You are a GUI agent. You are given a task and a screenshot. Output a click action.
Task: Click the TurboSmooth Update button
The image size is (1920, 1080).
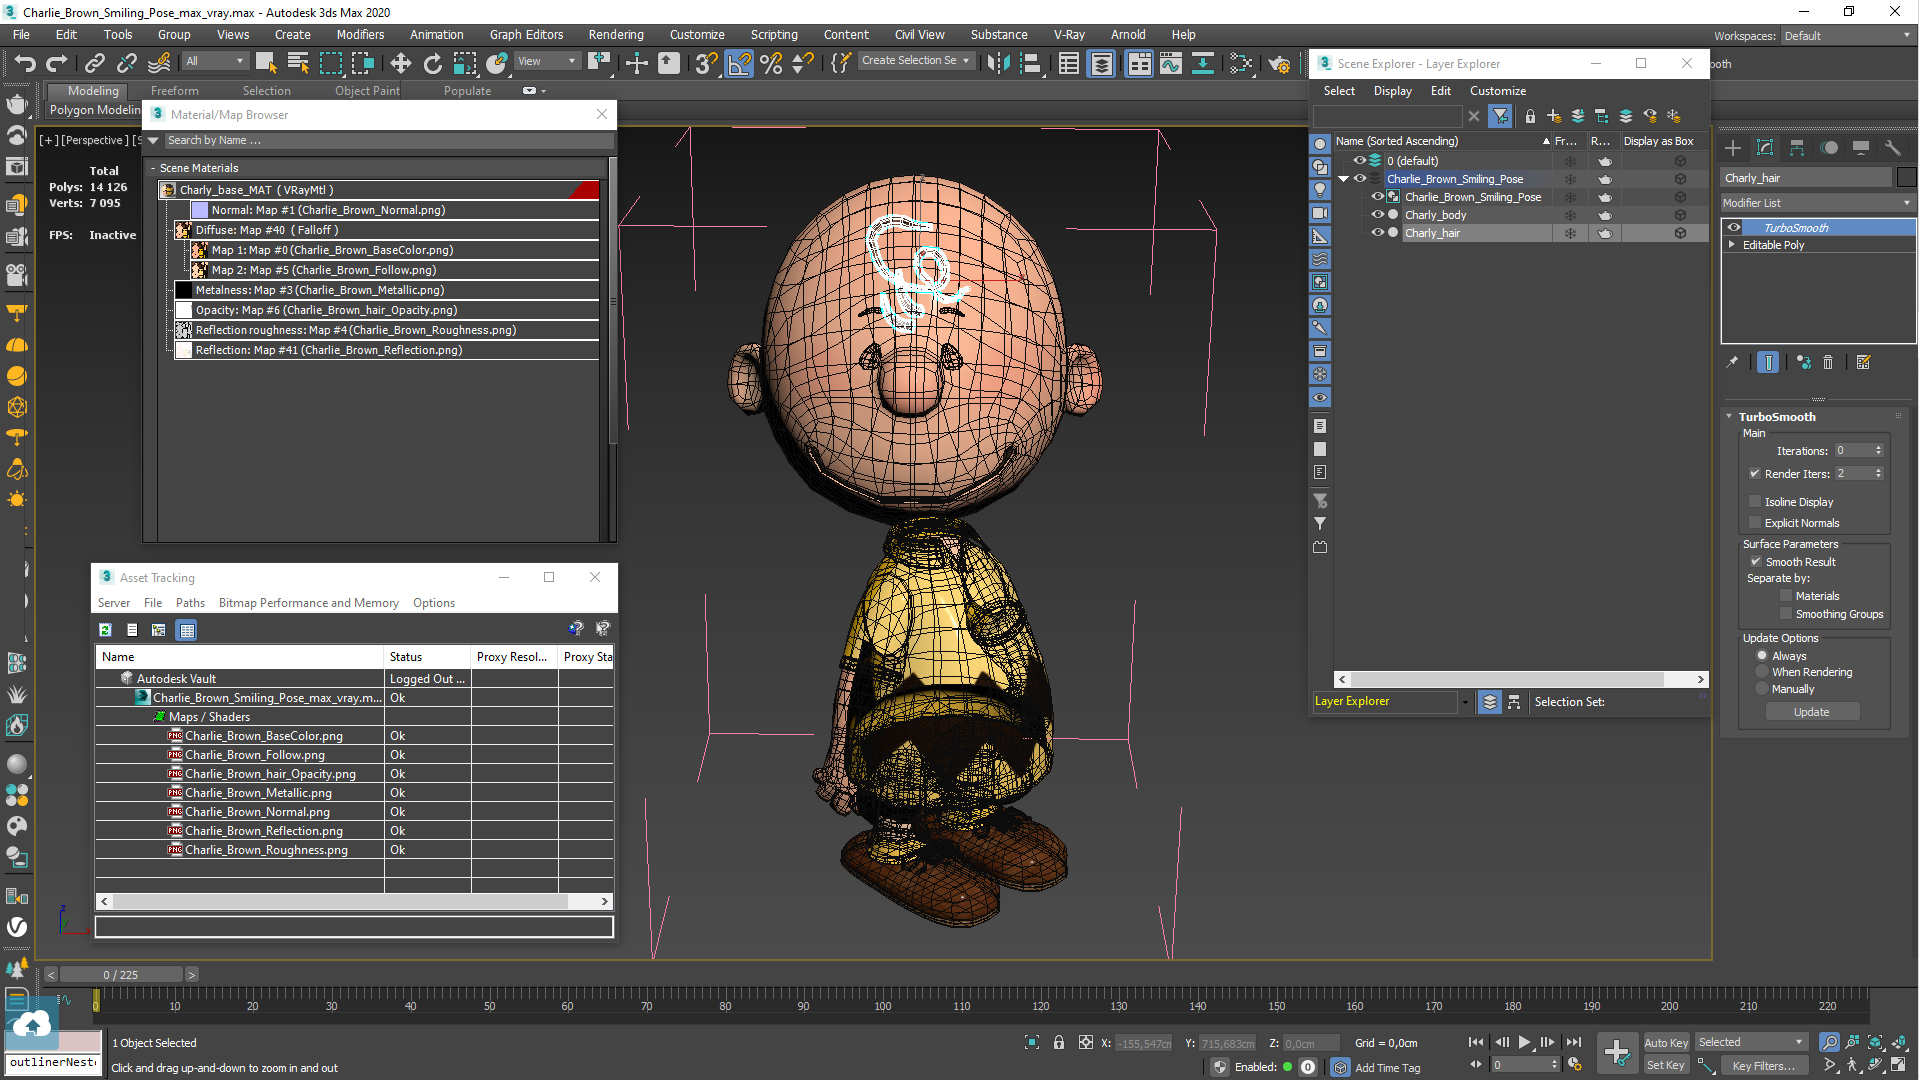pyautogui.click(x=1812, y=712)
